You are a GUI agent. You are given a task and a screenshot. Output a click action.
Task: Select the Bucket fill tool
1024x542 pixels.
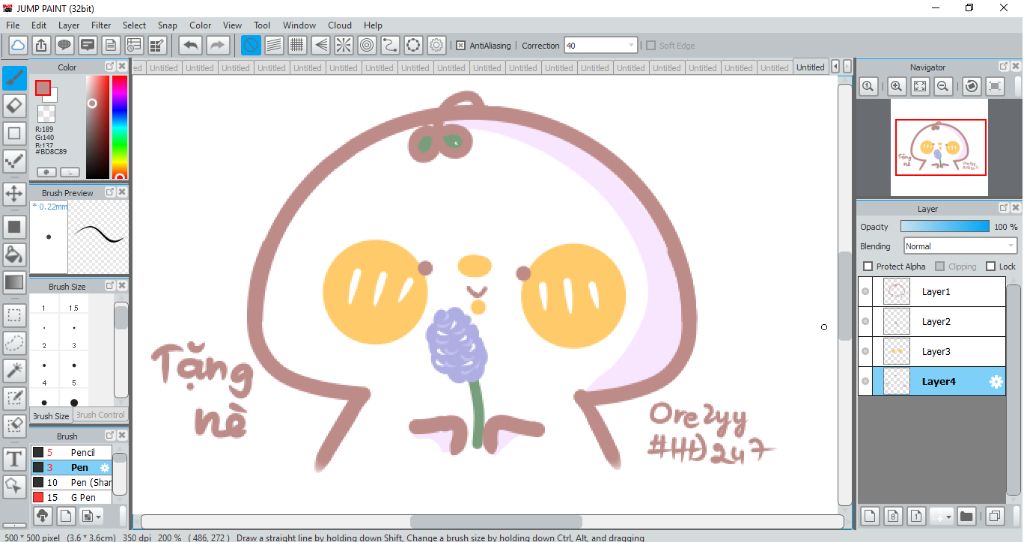pos(14,254)
